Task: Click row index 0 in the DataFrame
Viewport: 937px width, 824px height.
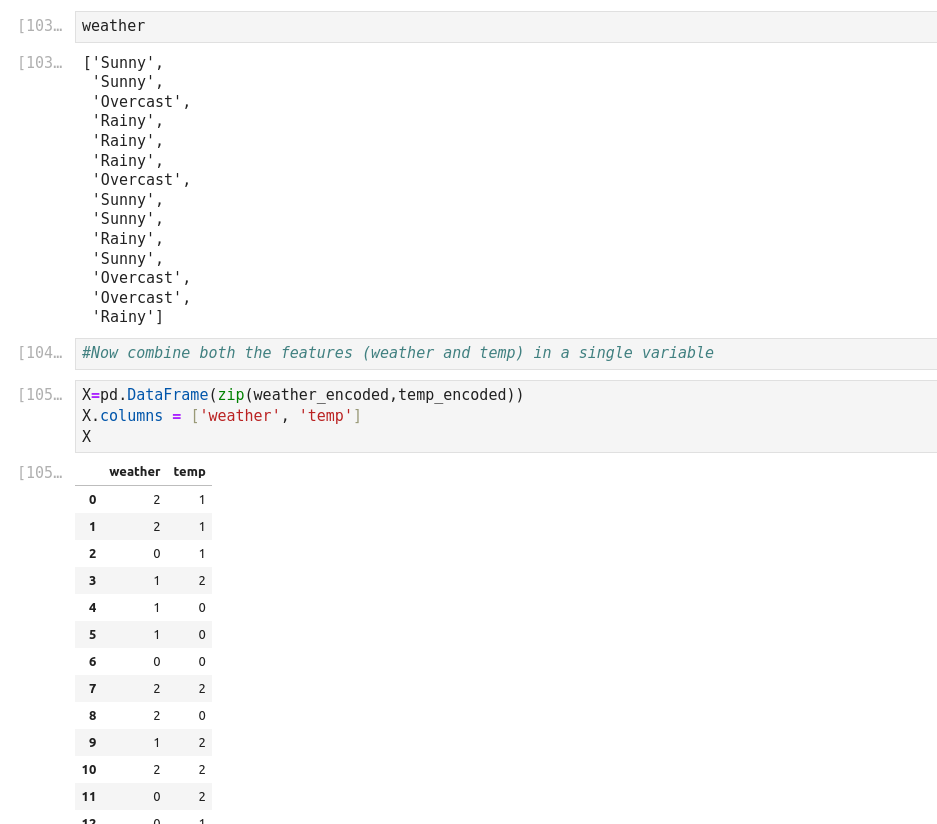Action: (92, 500)
